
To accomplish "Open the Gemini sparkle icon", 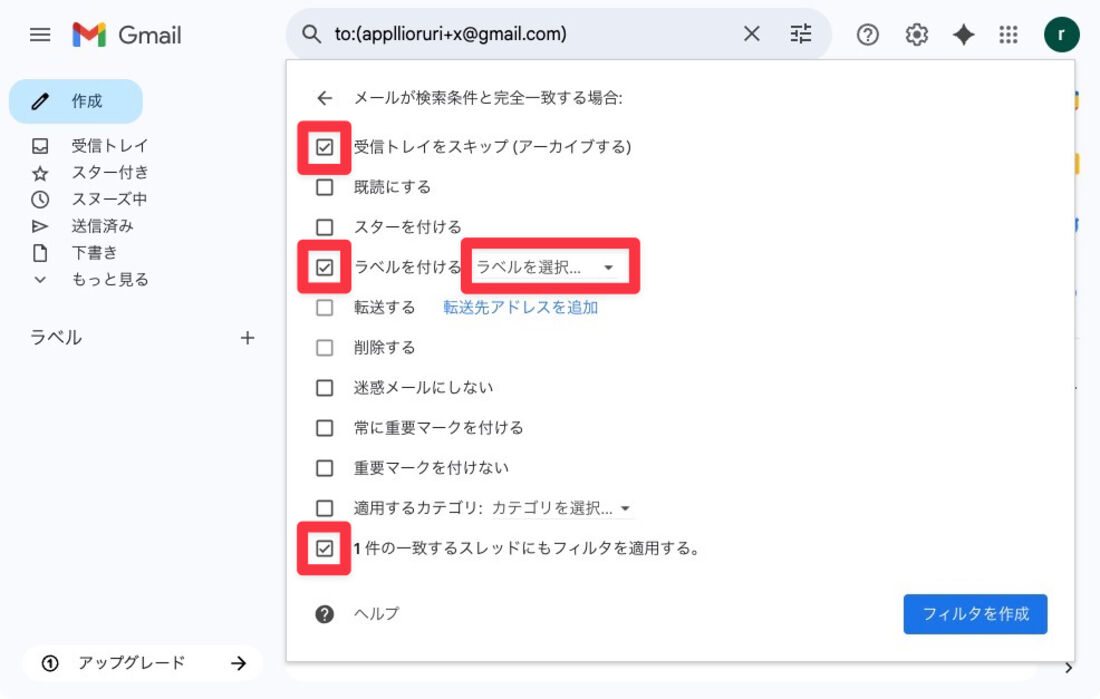I will 963,34.
